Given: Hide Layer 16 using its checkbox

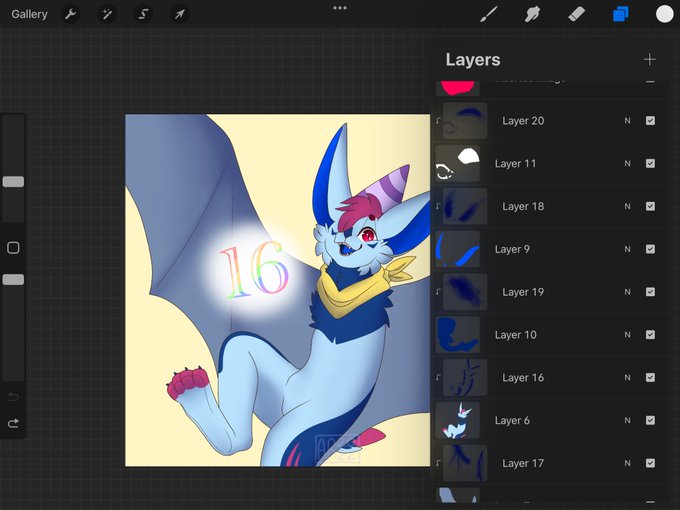Looking at the screenshot, I should click(650, 378).
